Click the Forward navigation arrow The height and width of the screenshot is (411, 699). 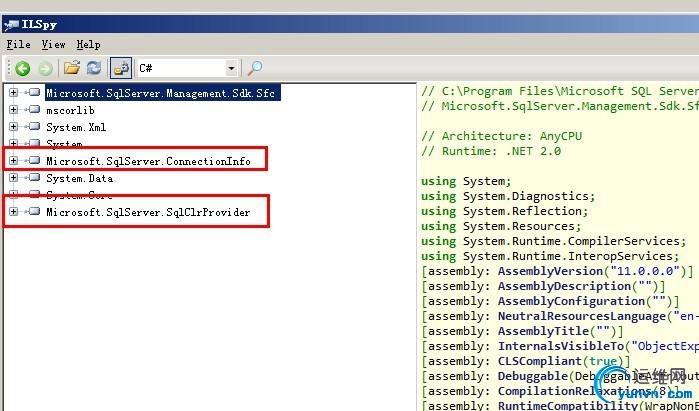coord(45,68)
